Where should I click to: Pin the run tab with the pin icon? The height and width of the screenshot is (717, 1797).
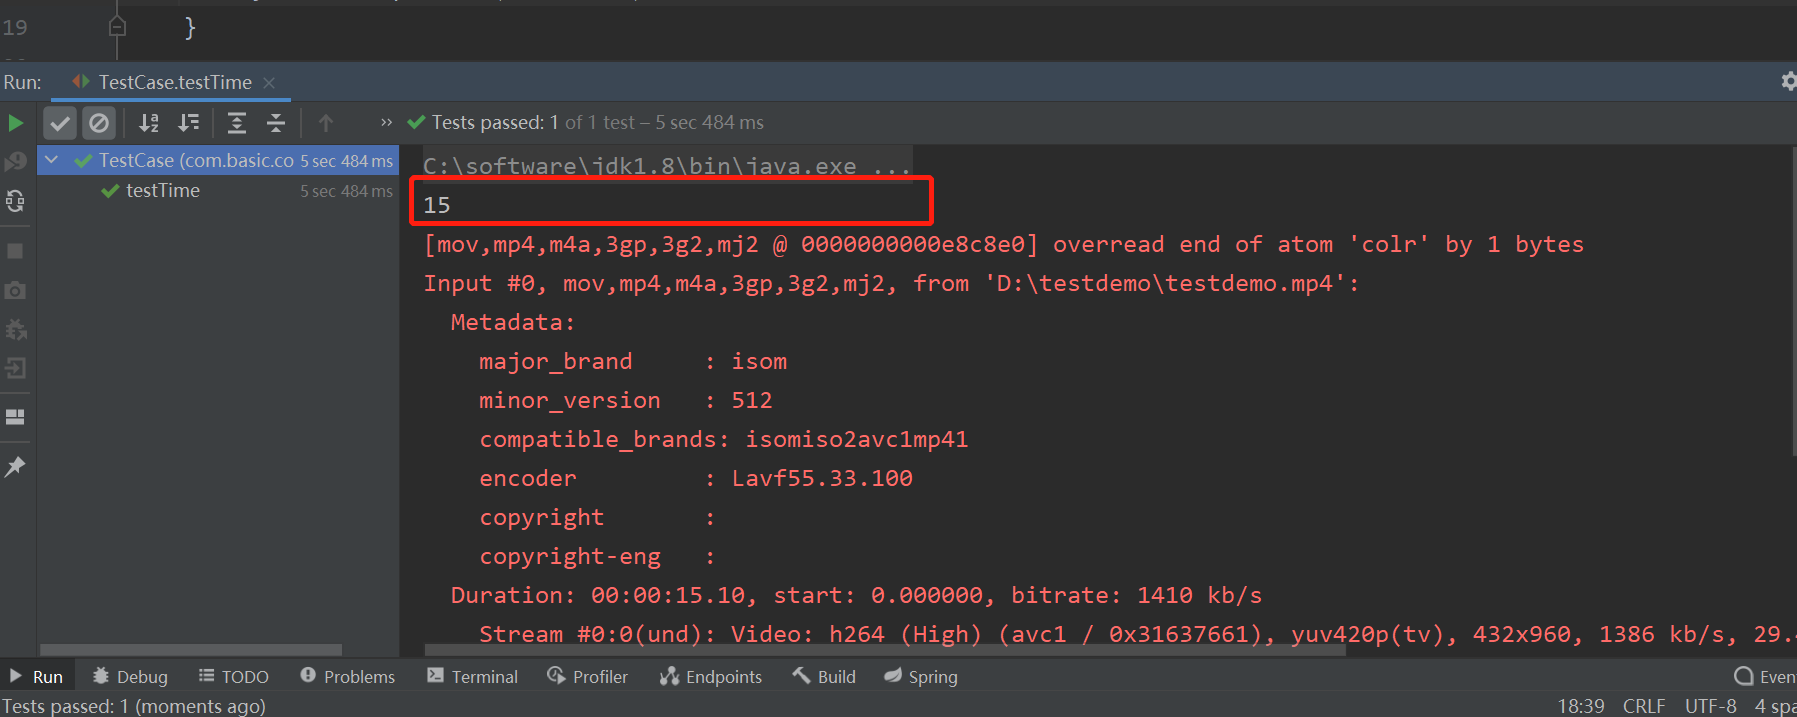[x=15, y=466]
